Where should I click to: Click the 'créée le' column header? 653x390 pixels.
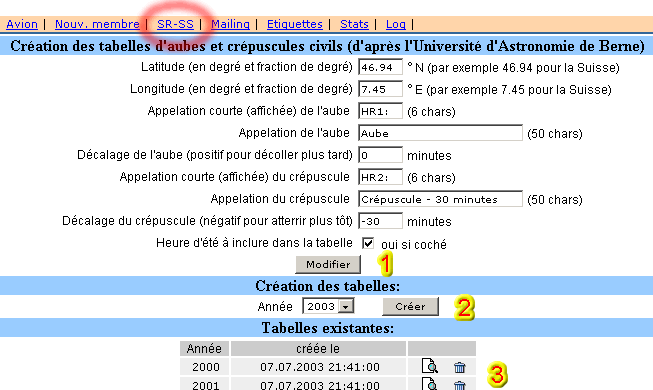click(319, 348)
